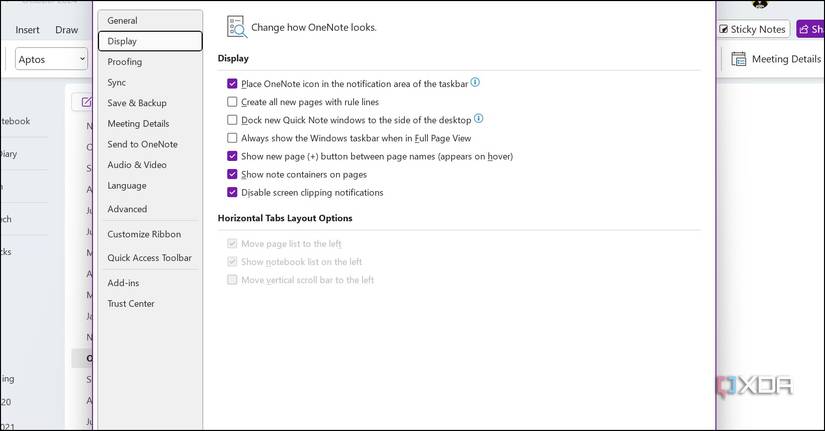
Task: Click info icon beside notification area taskbar option
Action: coord(475,82)
